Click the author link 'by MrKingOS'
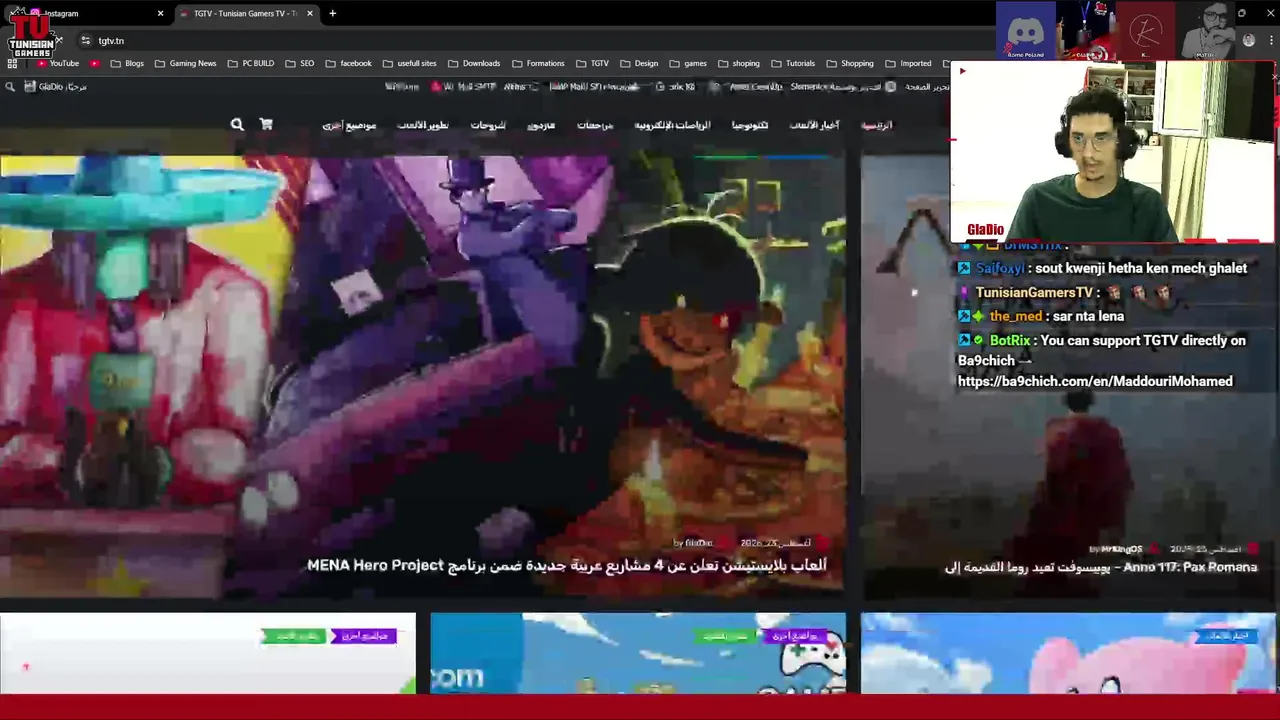The image size is (1280, 720). pyautogui.click(x=1115, y=549)
